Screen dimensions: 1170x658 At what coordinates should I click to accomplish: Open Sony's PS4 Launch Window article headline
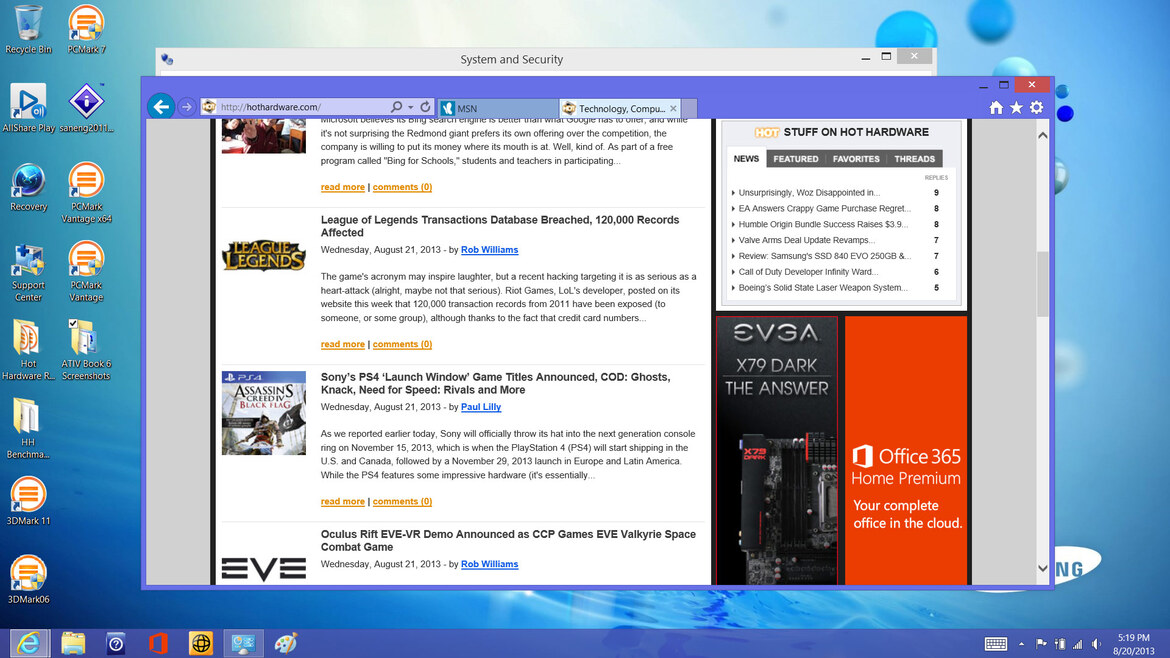pos(495,383)
